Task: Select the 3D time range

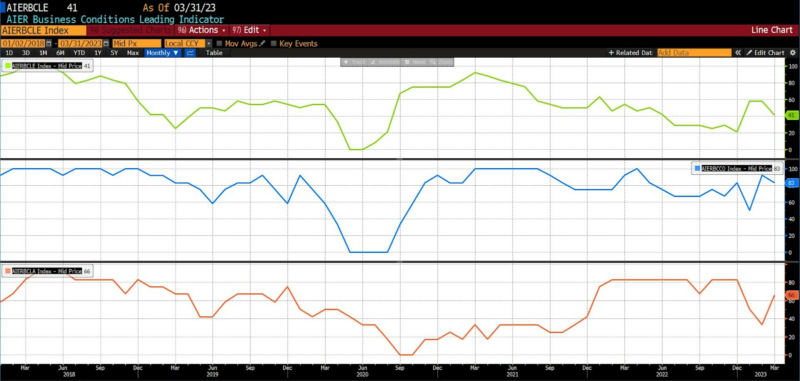Action: tap(26, 53)
